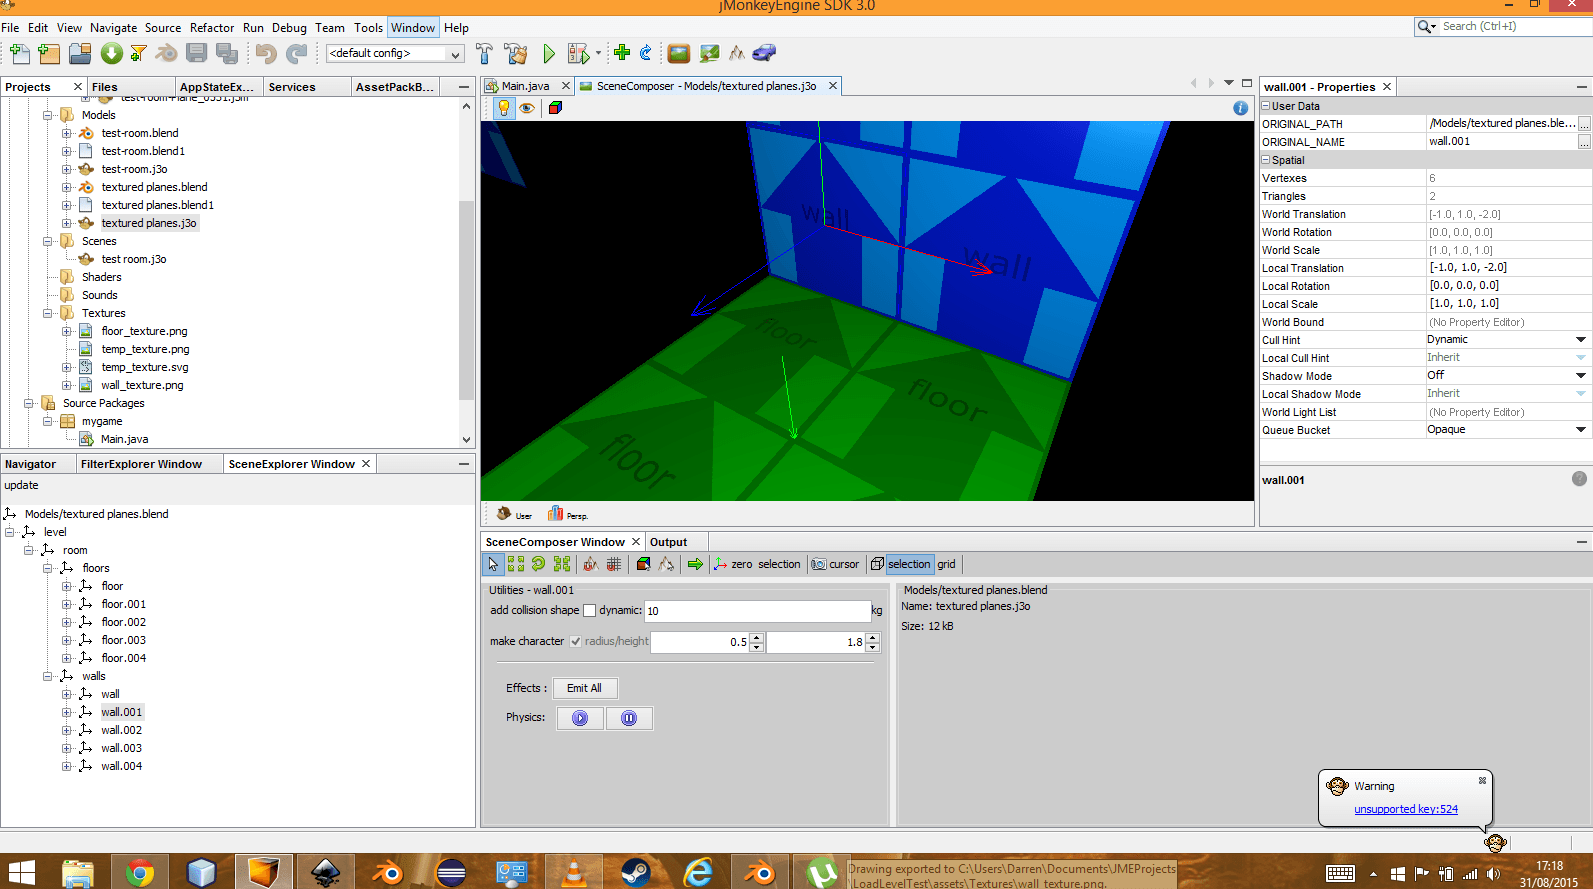Image resolution: width=1593 pixels, height=889 pixels.
Task: Click the blue refresh arrow toolbar icon
Action: 646,53
